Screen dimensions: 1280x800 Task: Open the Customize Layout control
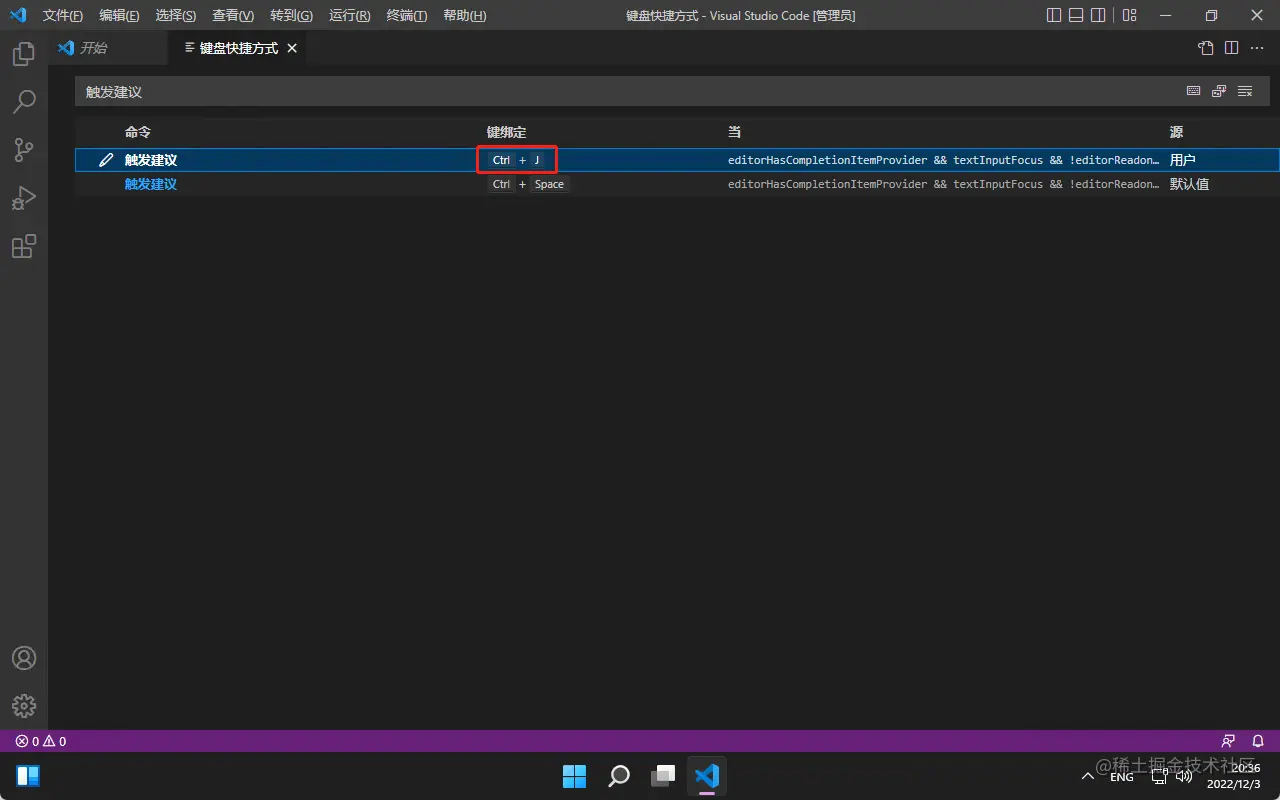[1129, 16]
